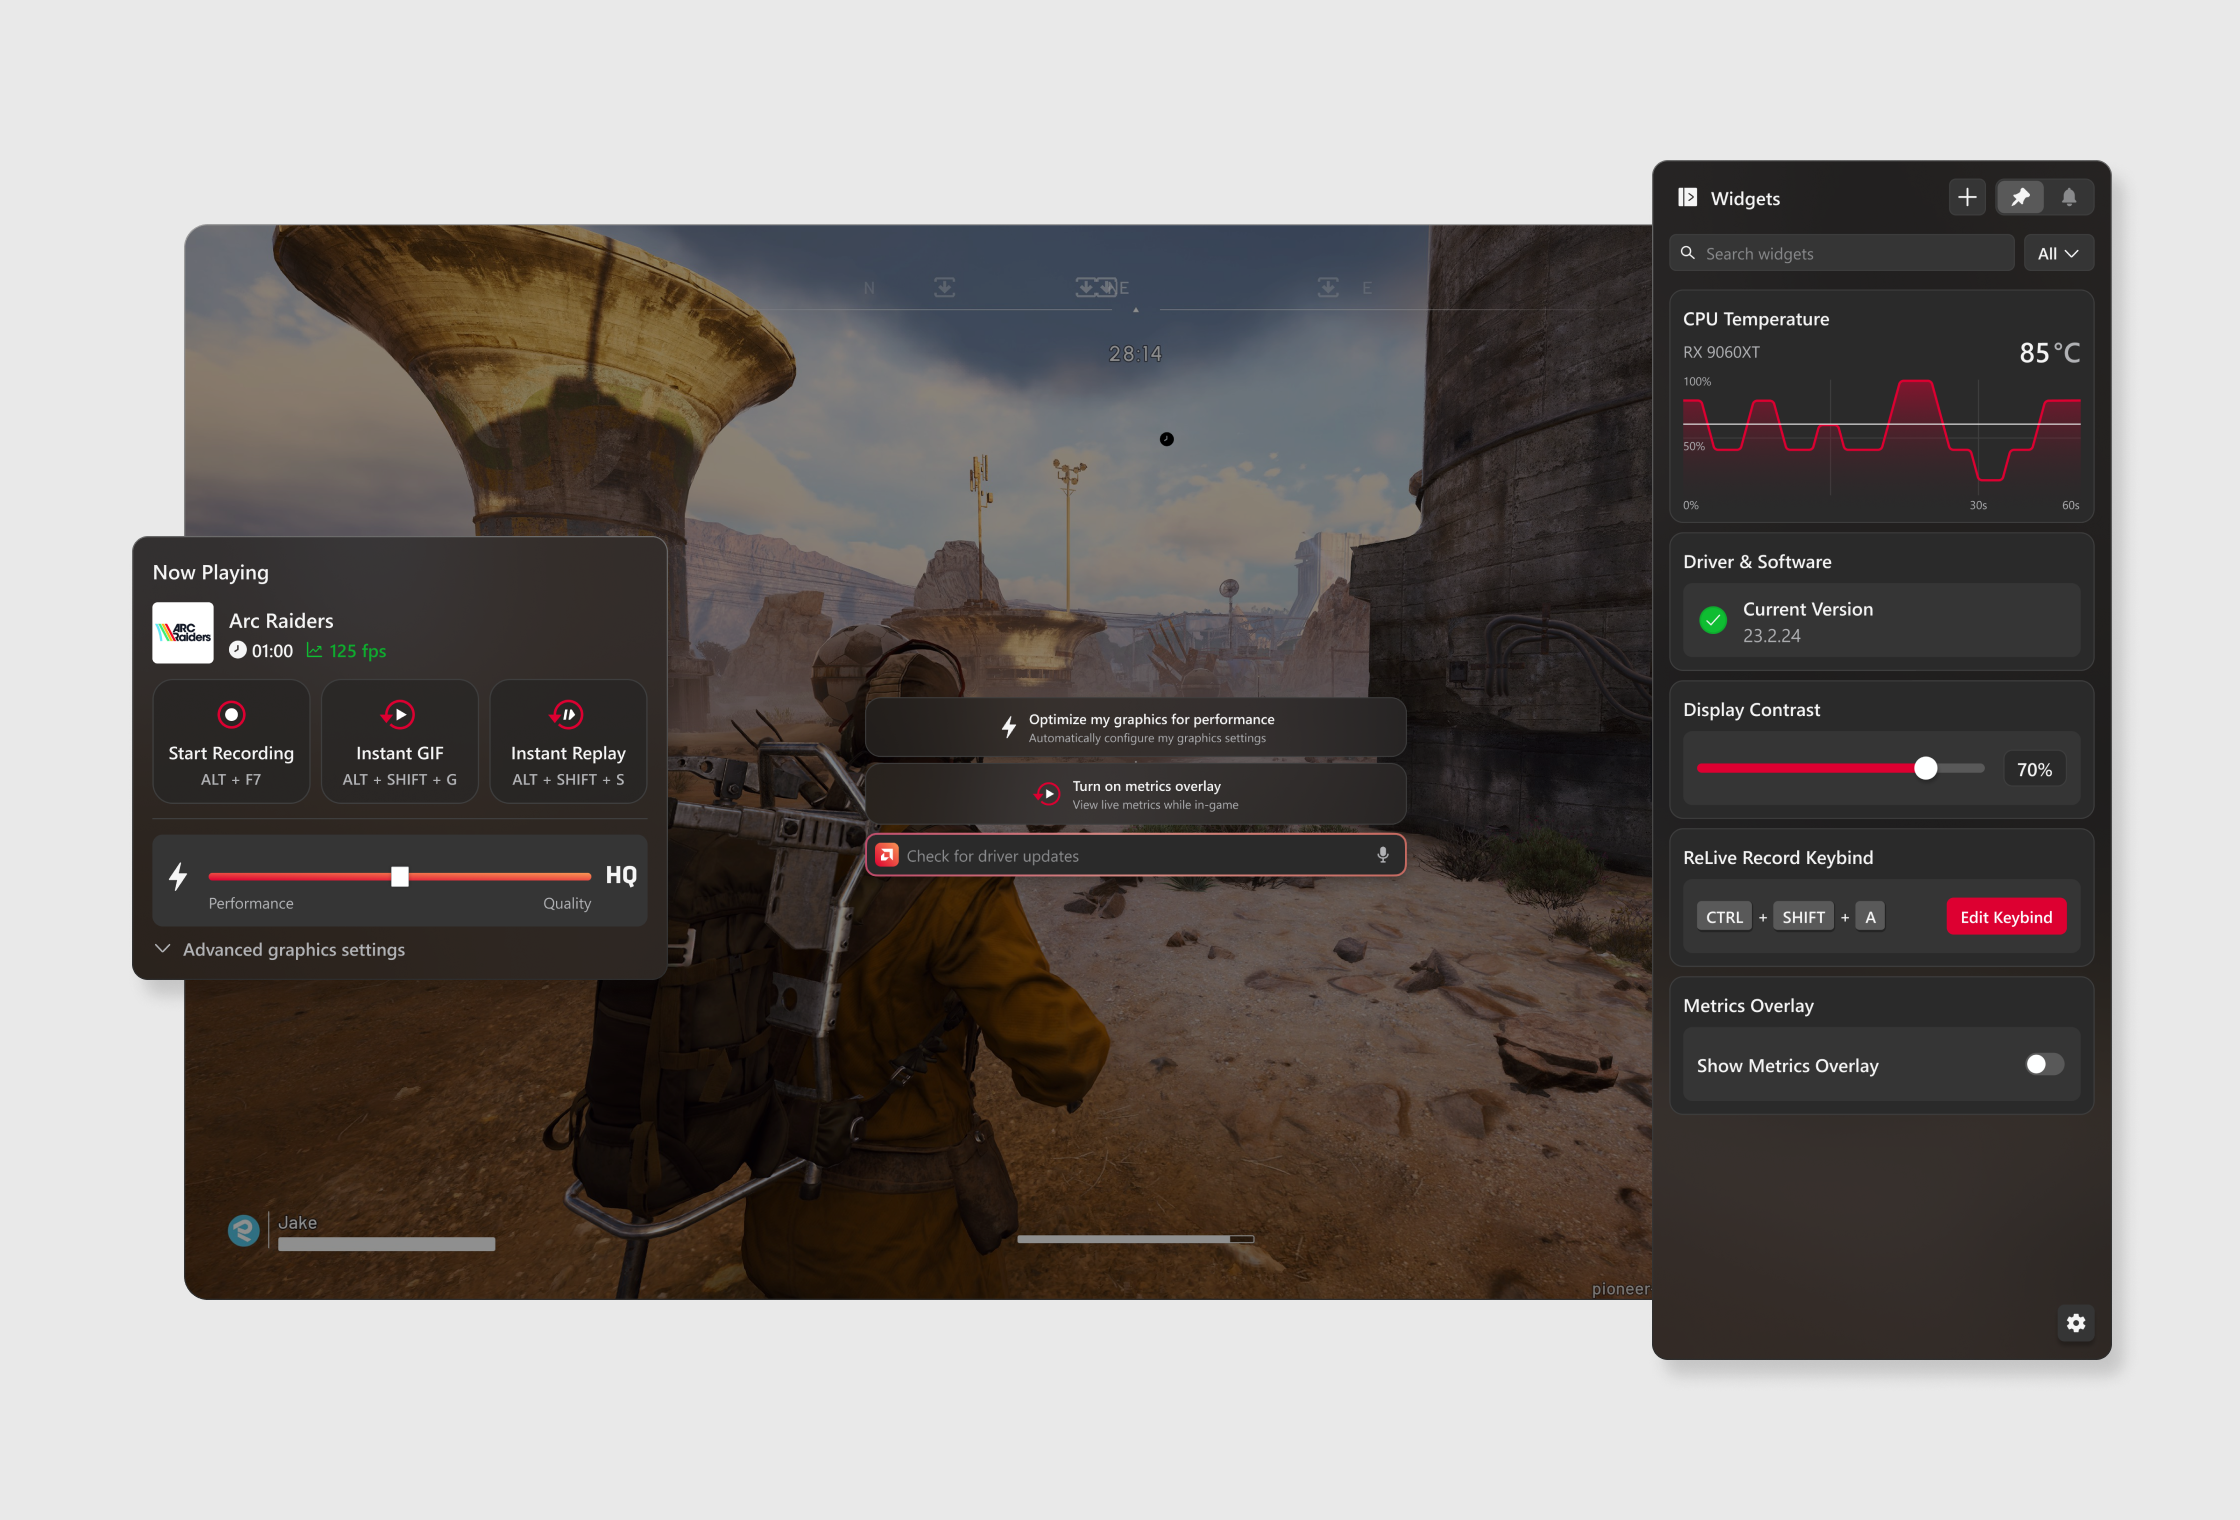
Task: Open notifications bell in Widgets header
Action: click(2069, 197)
